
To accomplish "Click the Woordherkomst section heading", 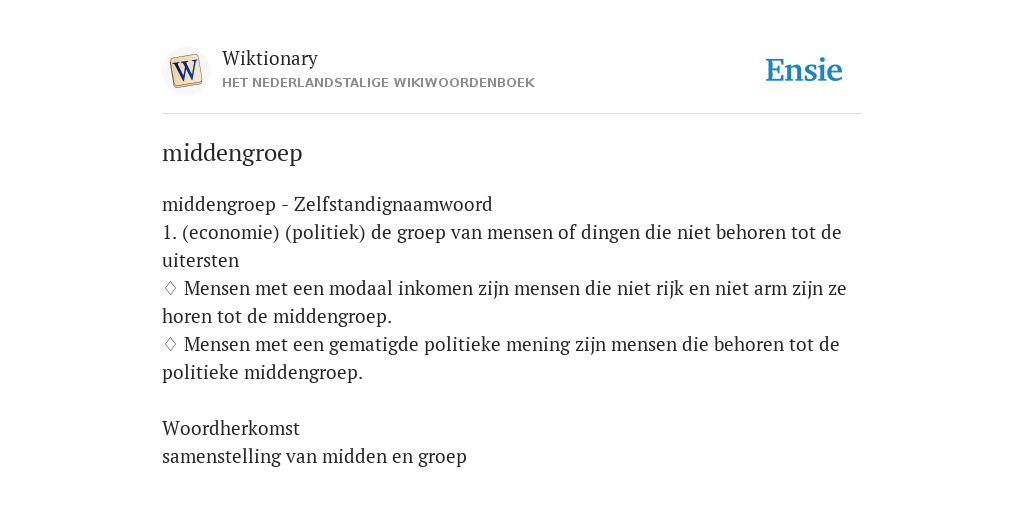I will pos(231,428).
